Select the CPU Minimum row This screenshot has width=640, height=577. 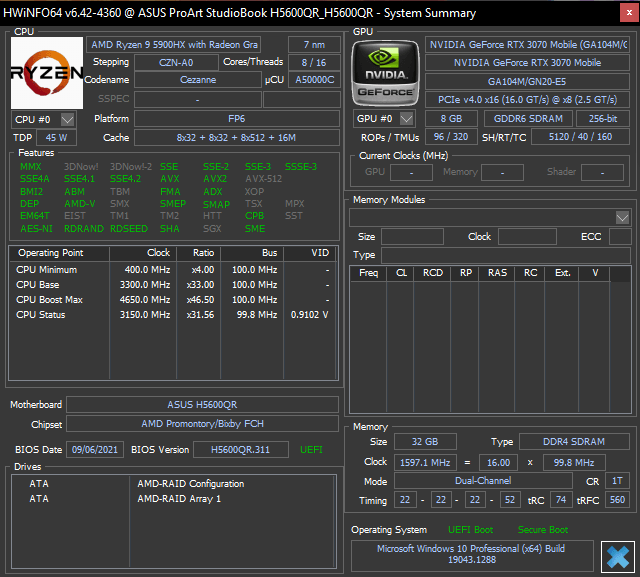(x=173, y=270)
